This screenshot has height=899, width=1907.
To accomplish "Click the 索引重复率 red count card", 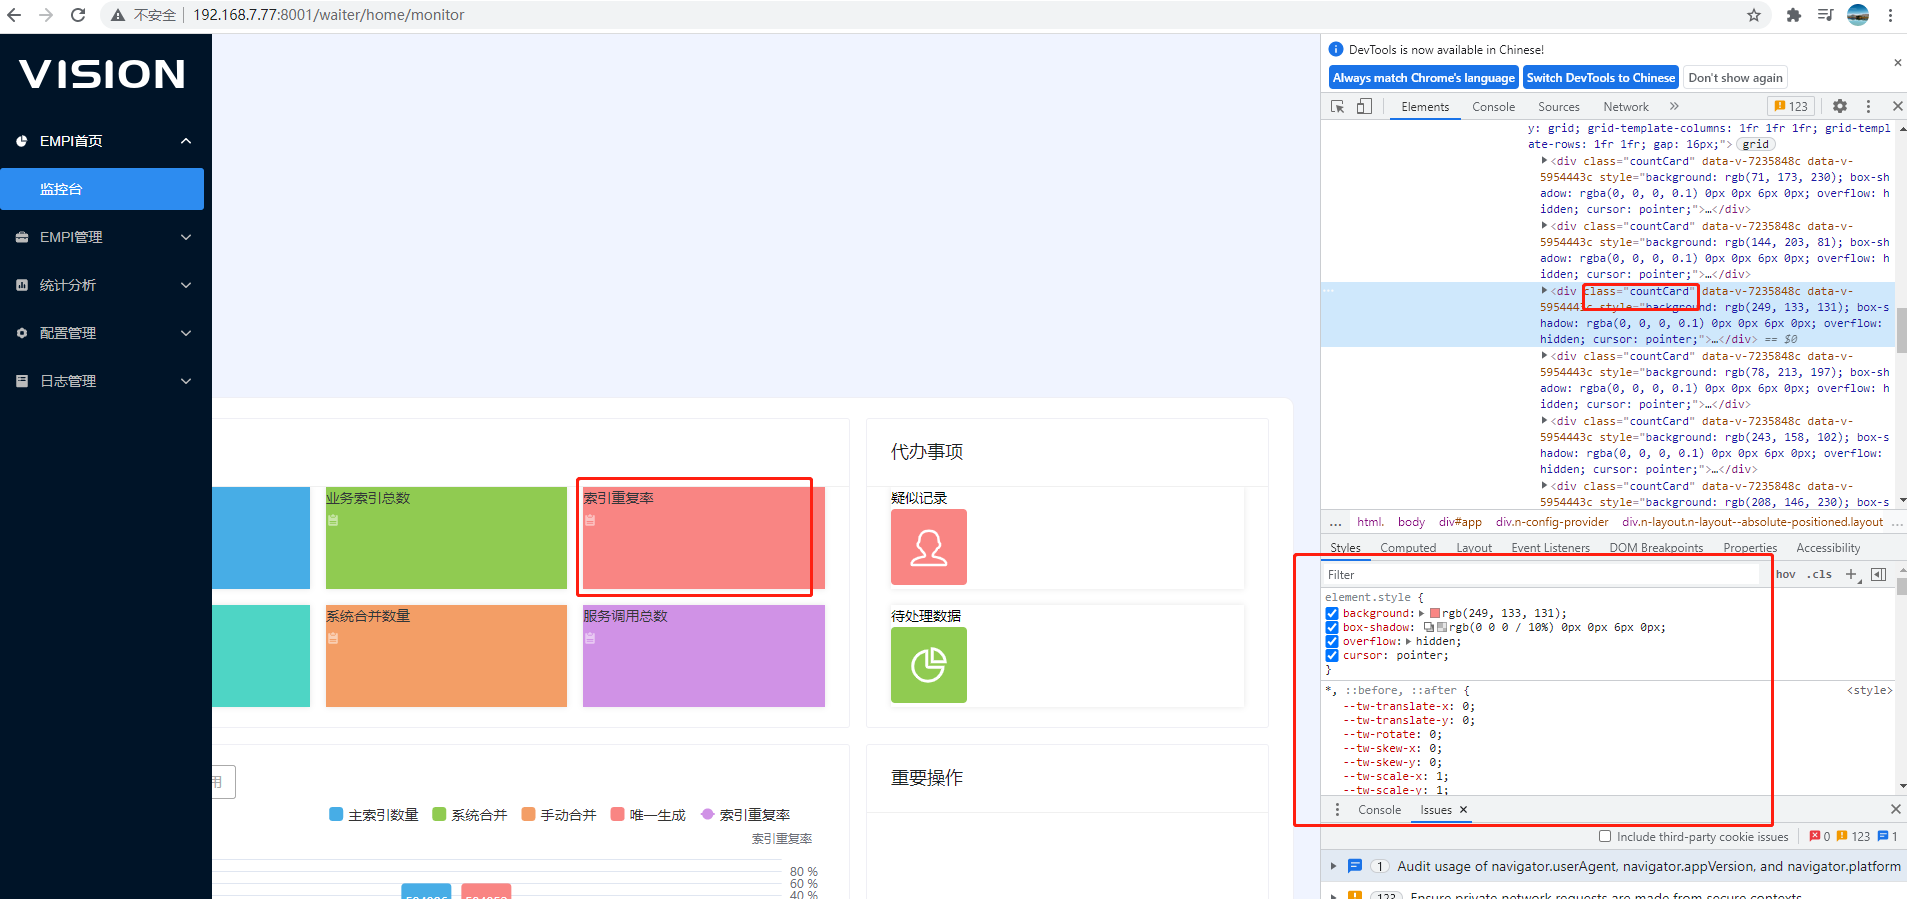I will point(704,538).
